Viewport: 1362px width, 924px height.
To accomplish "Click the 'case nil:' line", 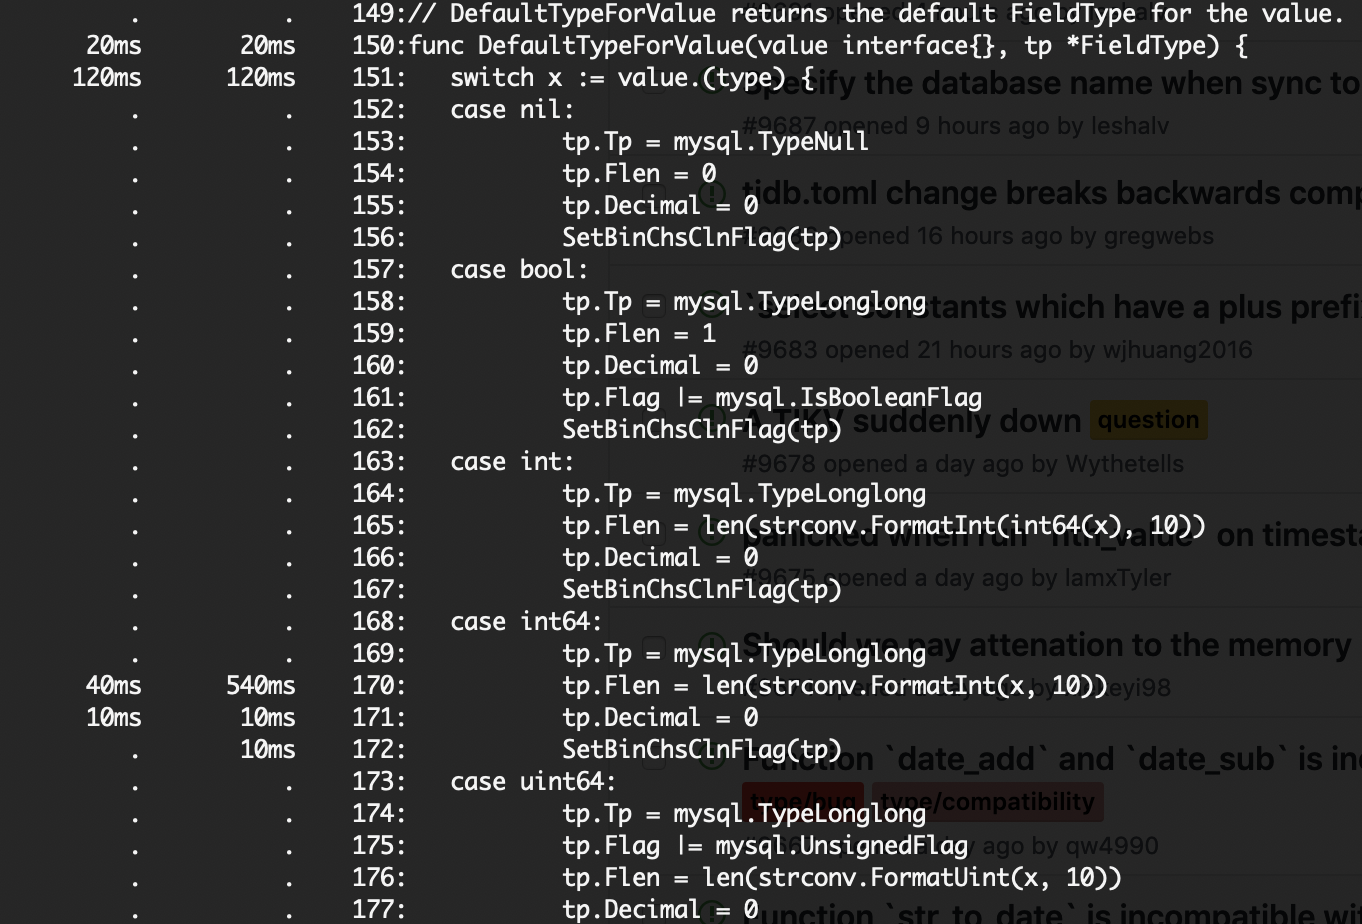I will (x=513, y=110).
